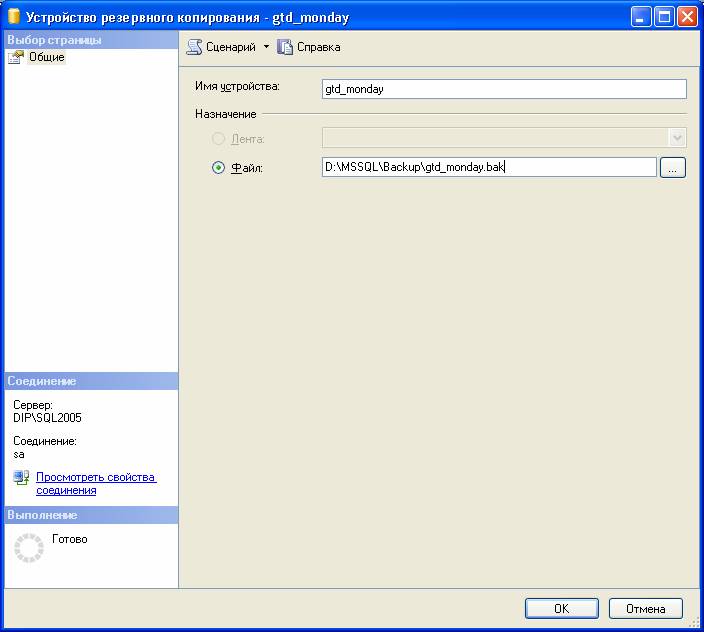The width and height of the screenshot is (704, 632).
Task: Click the Сценарий script button in toolbar
Action: (x=222, y=47)
